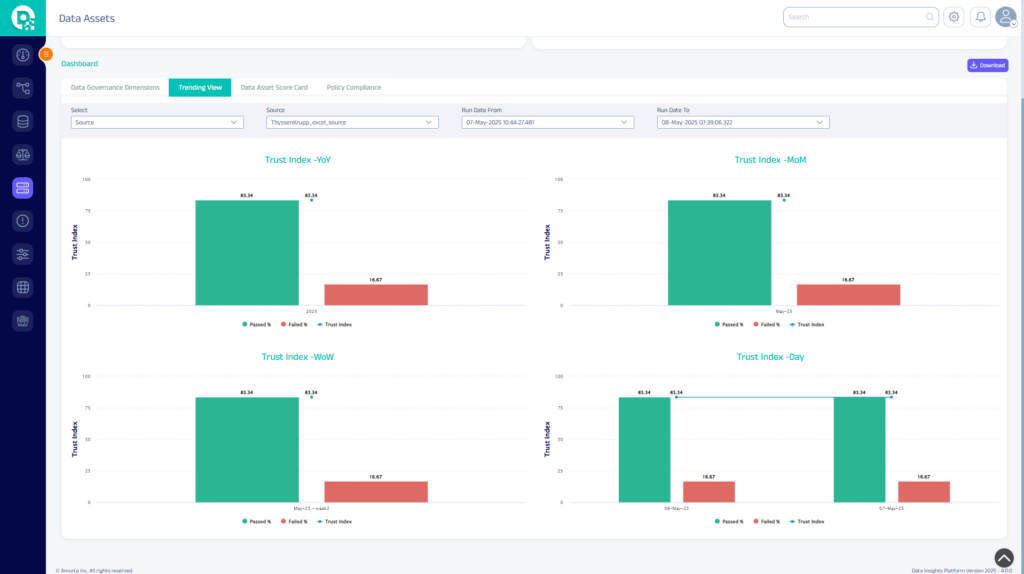Open the gauge dashboard icon in sidebar
Viewport: 1024px width, 574px height.
click(x=23, y=54)
